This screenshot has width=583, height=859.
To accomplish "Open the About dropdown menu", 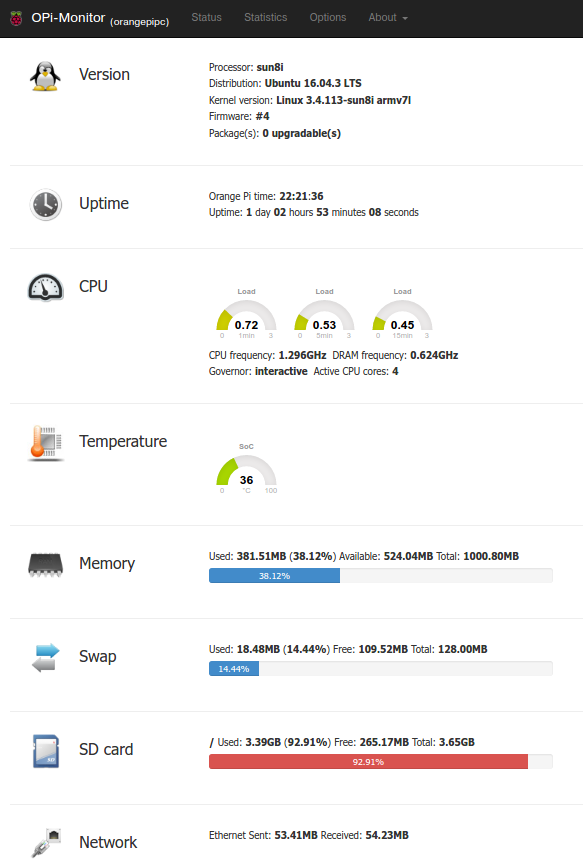I will (388, 18).
